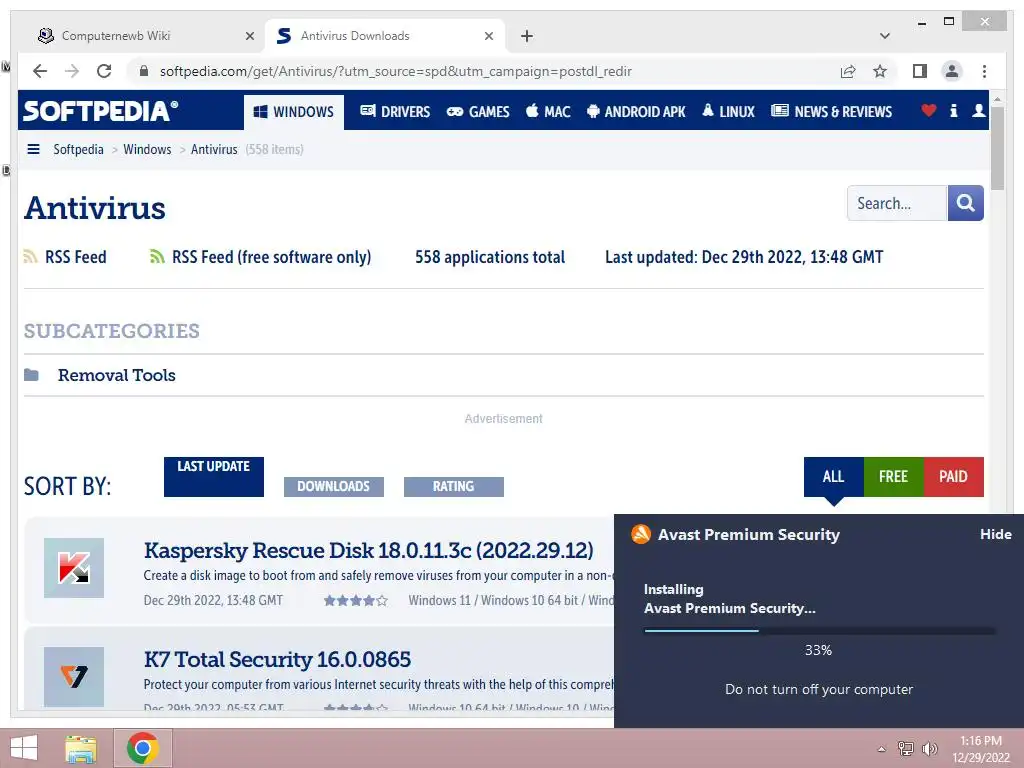Screen dimensions: 1024x768
Task: Open the hamburger menu in breadcrumb bar
Action: point(33,149)
